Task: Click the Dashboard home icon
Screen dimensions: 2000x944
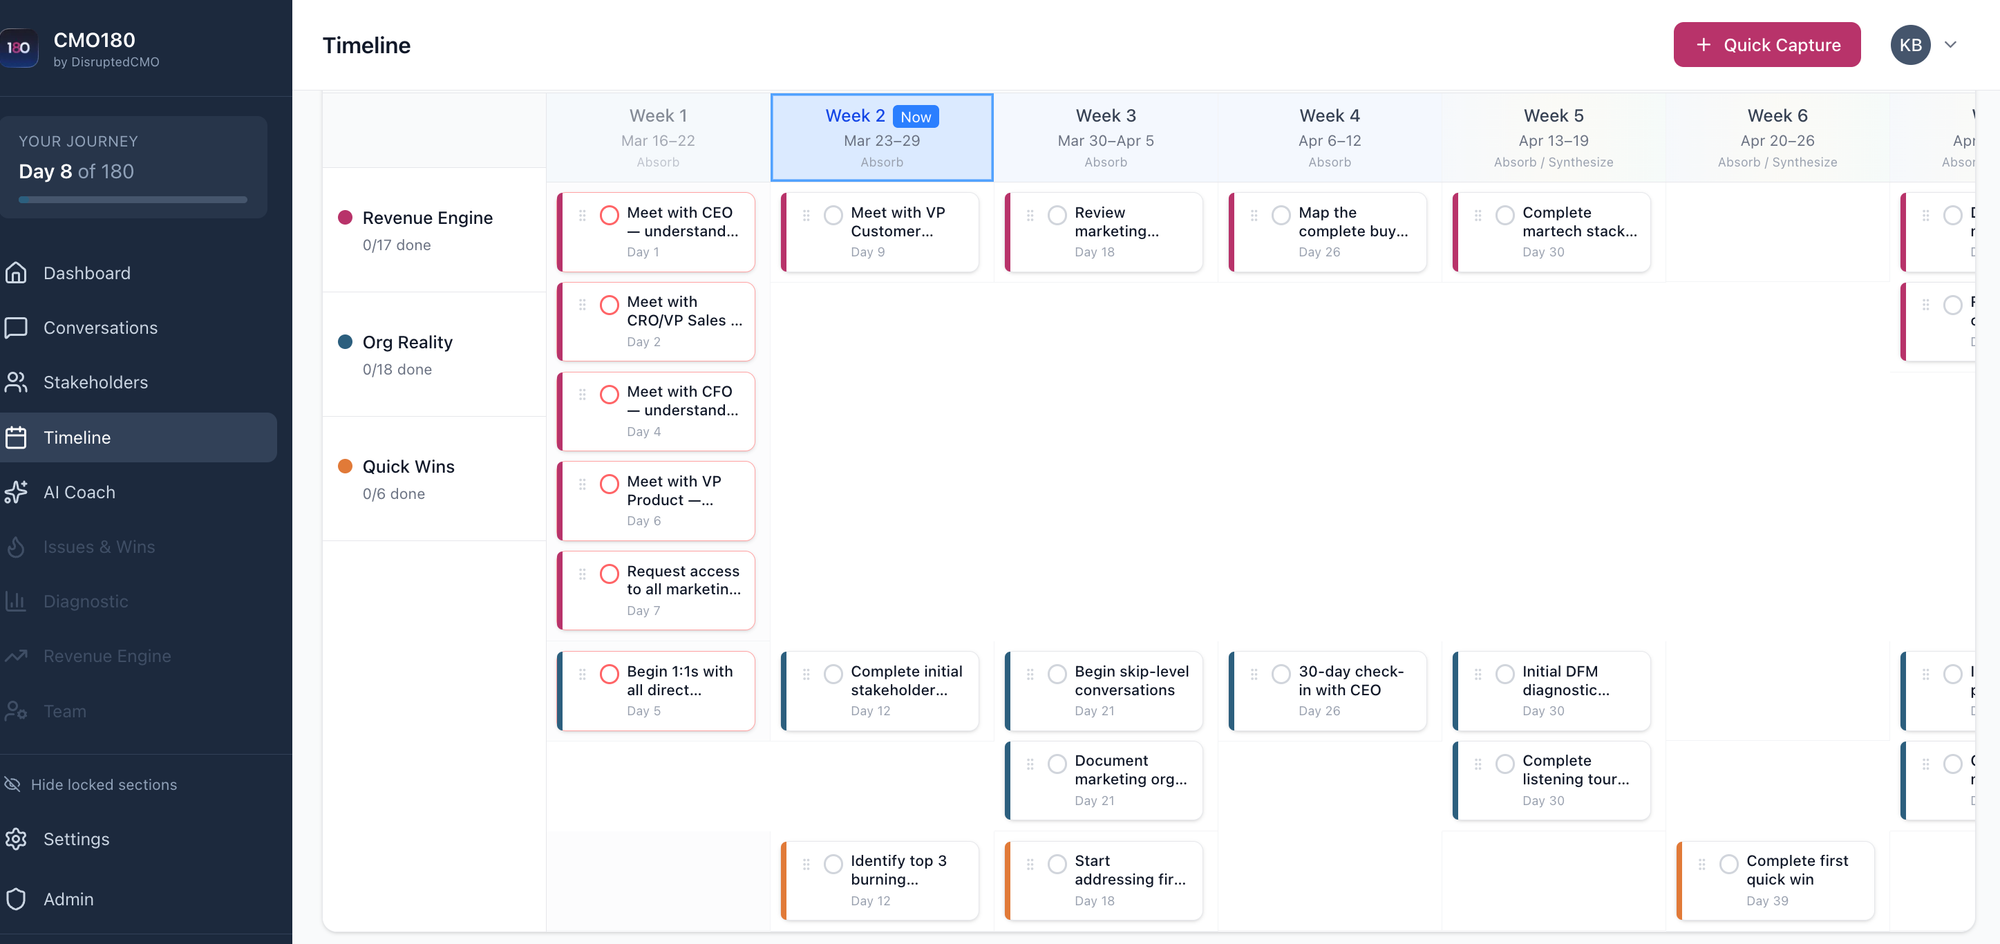Action: pyautogui.click(x=16, y=273)
